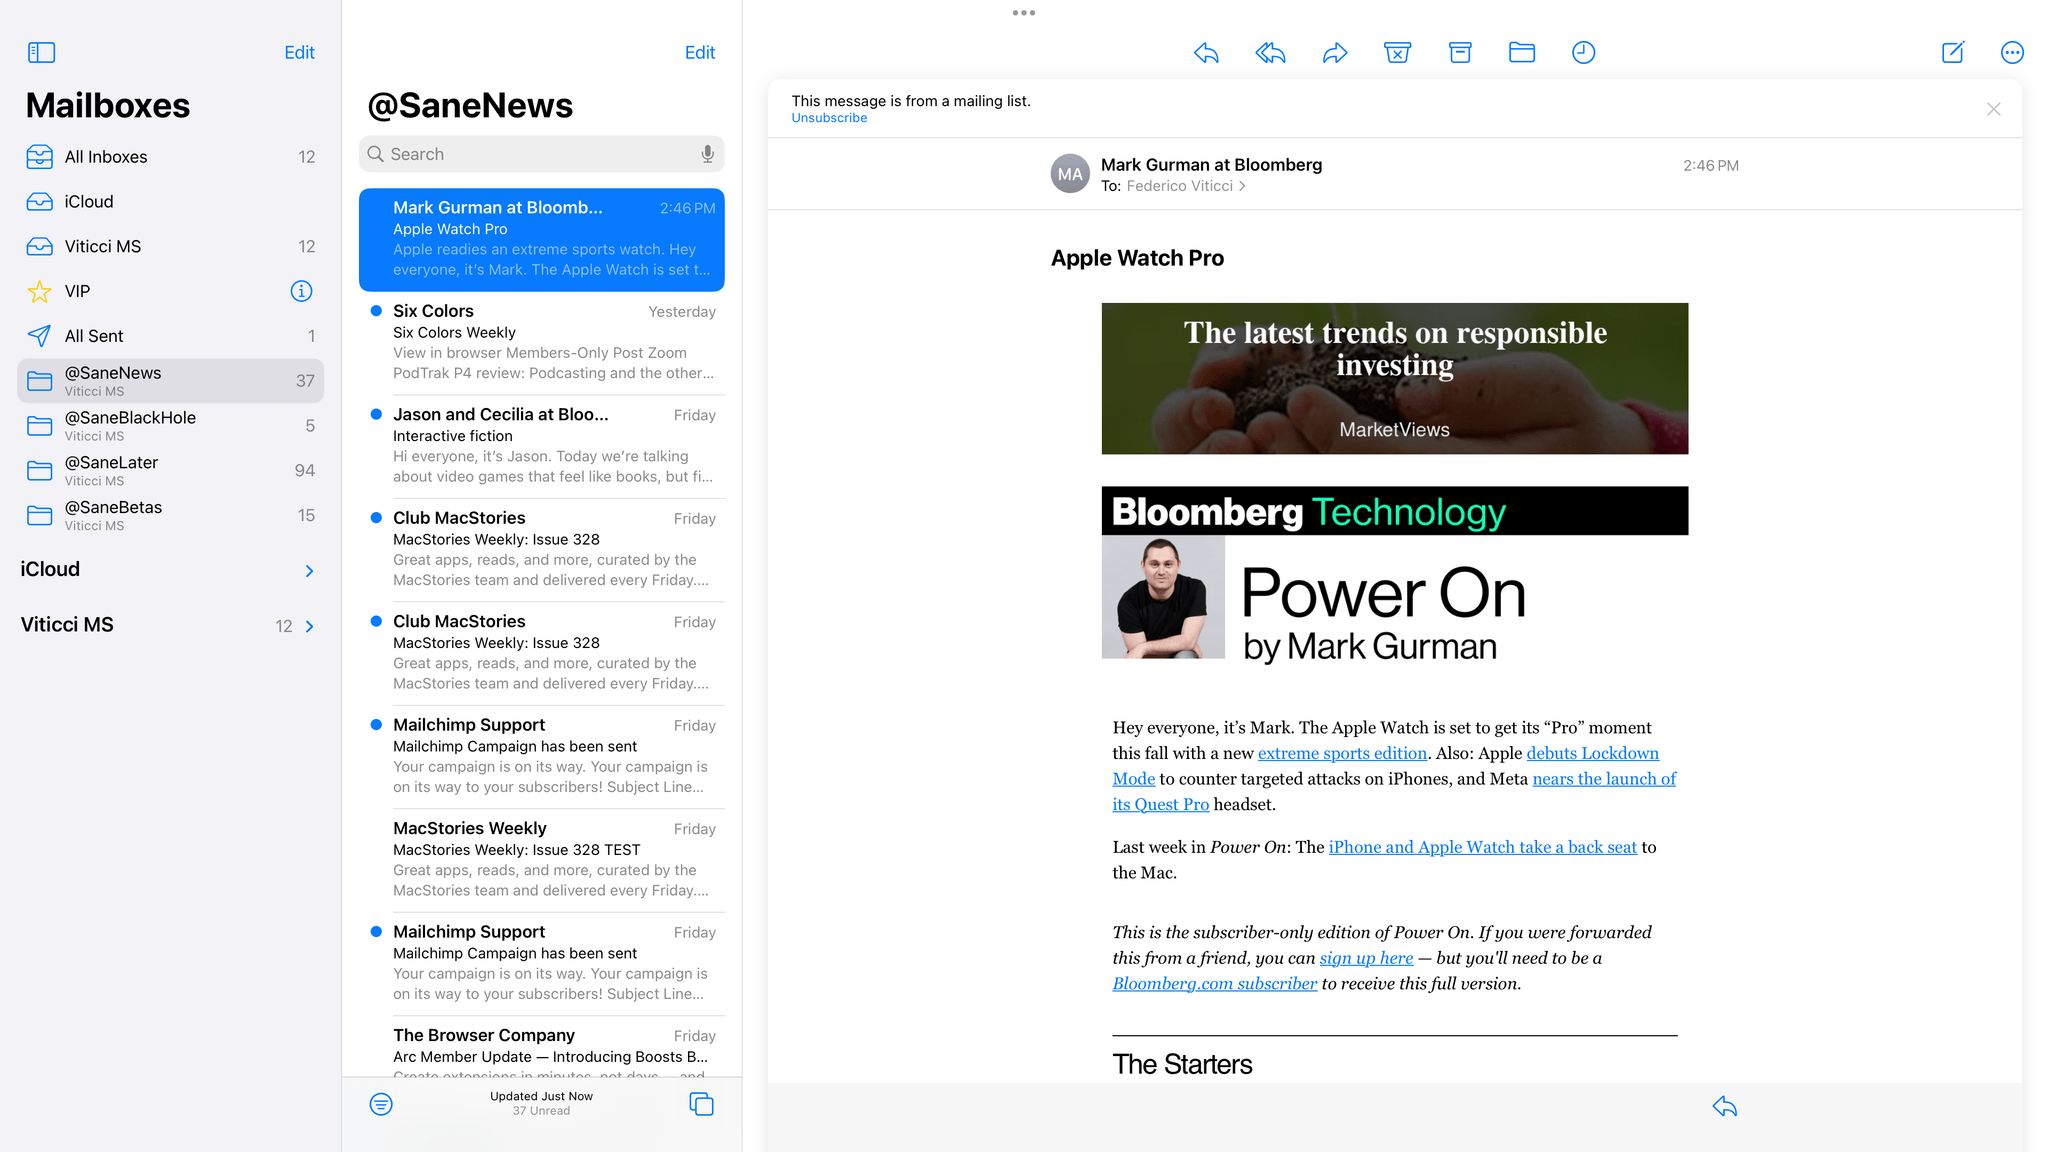The width and height of the screenshot is (2048, 1152).
Task: Open the Viticci MS inbox
Action: (170, 246)
